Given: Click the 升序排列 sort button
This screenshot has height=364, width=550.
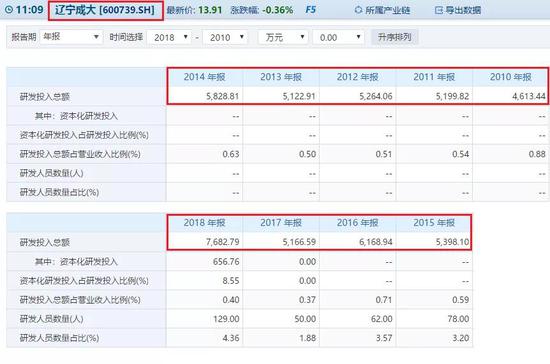Looking at the screenshot, I should (395, 37).
